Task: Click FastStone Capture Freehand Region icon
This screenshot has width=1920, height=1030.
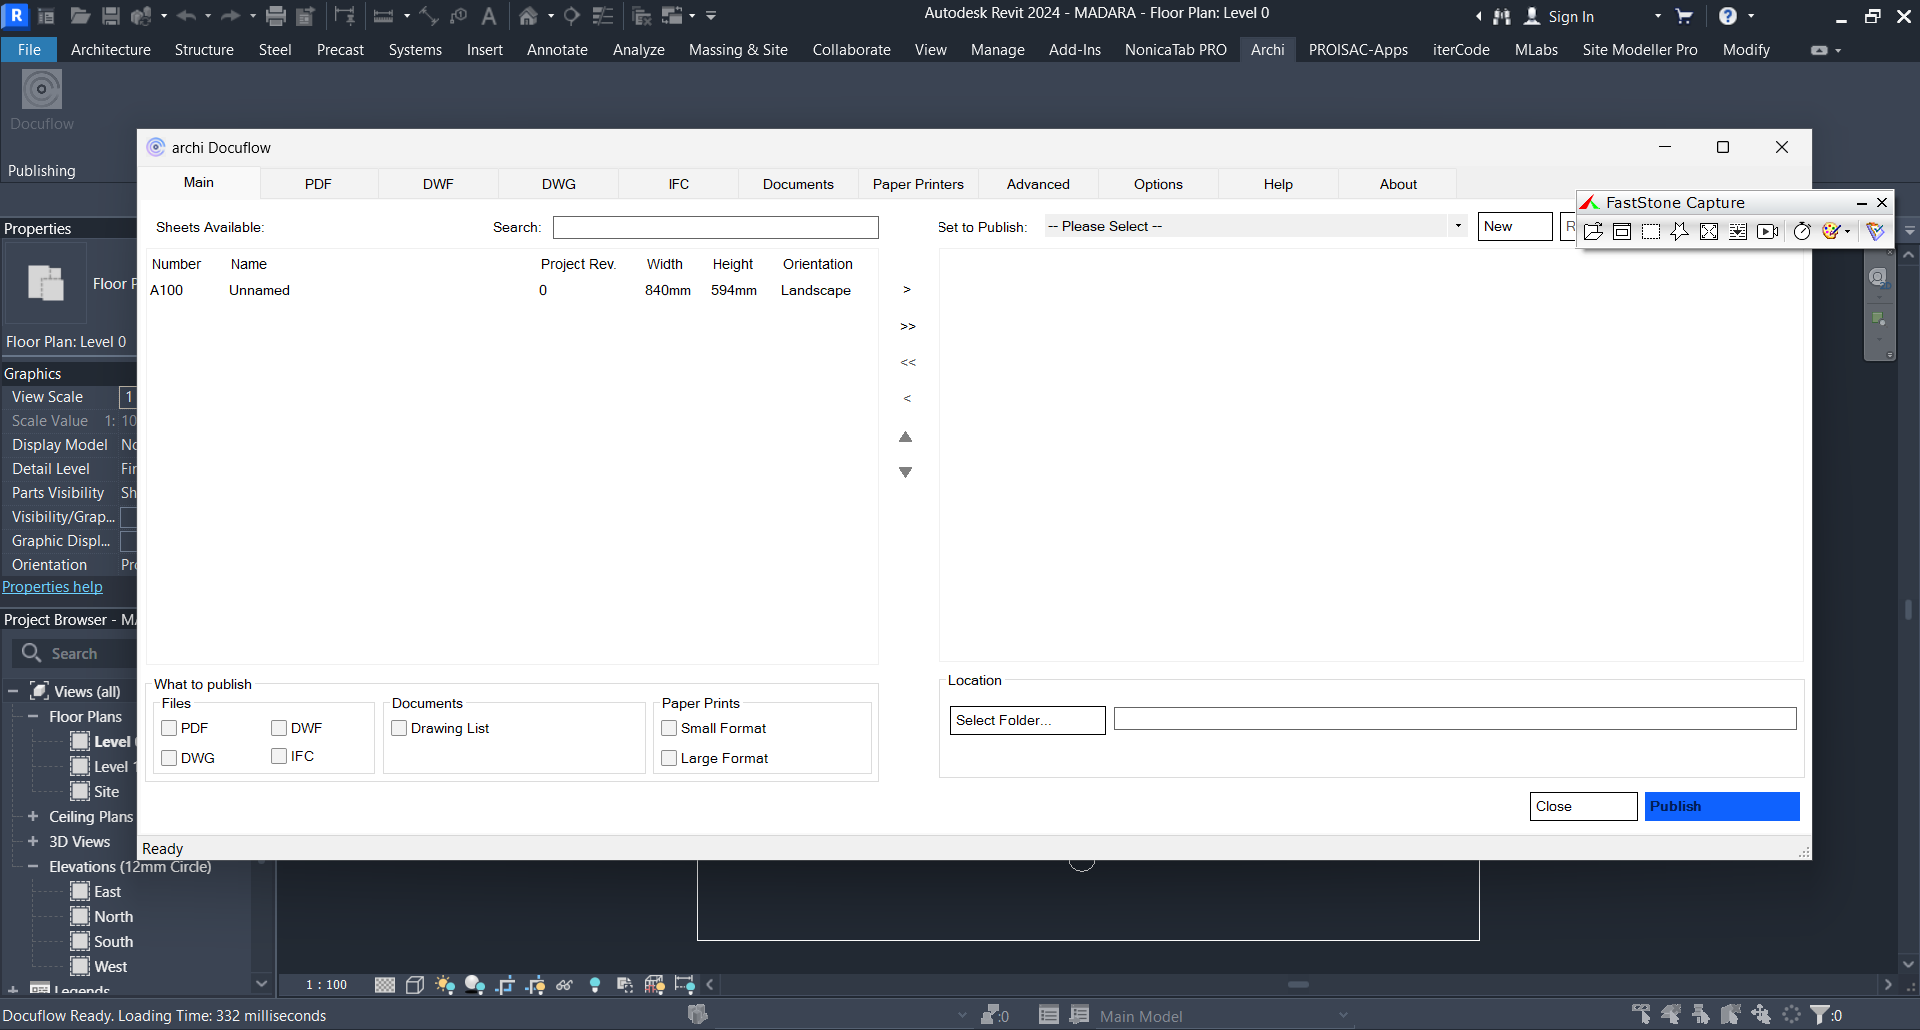Action: coord(1680,232)
